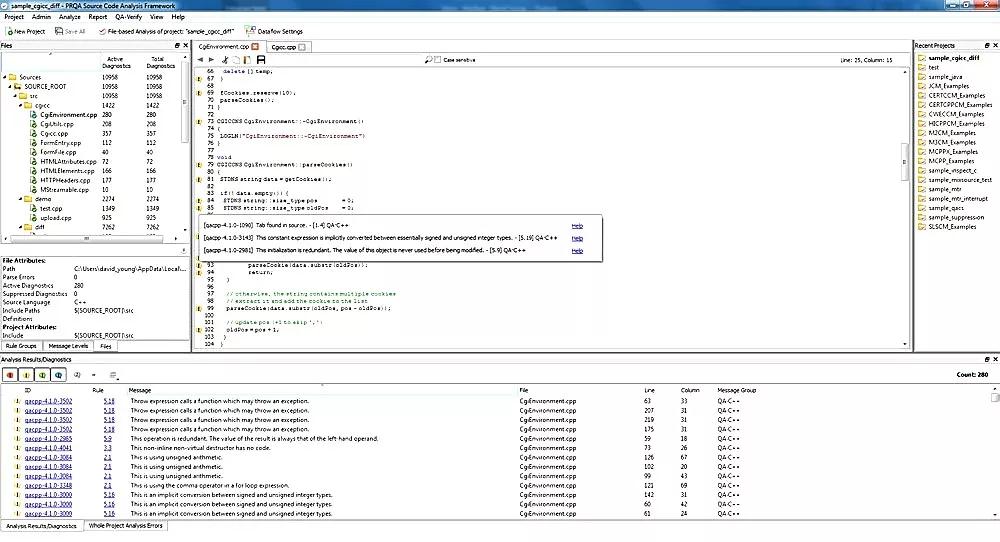Open the diagnostics column options dropdown
This screenshot has width=1000, height=542.
click(114, 376)
